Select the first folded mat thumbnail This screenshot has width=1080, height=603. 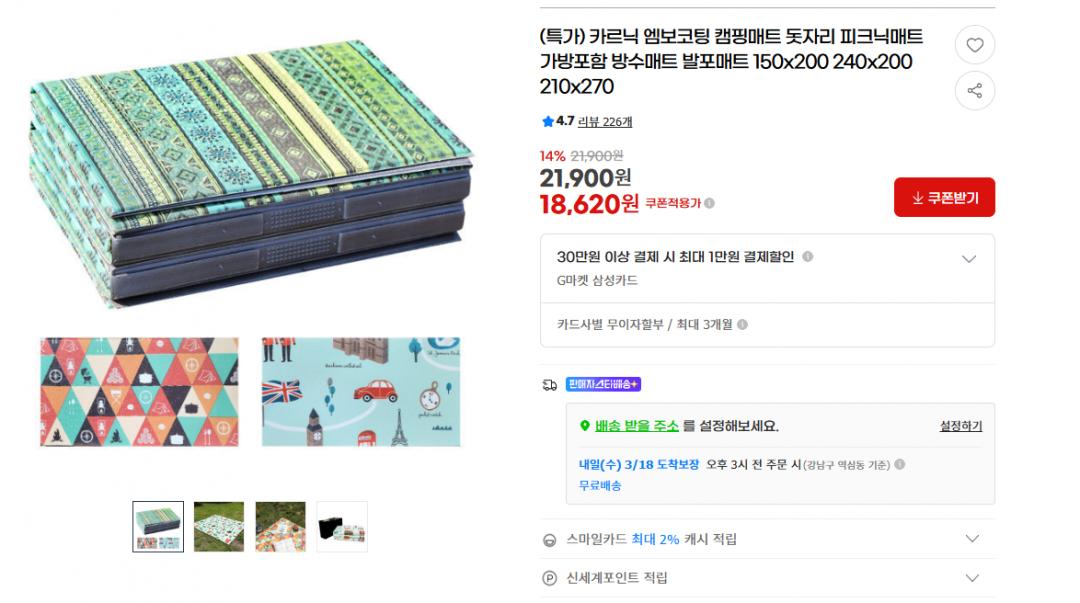point(158,527)
